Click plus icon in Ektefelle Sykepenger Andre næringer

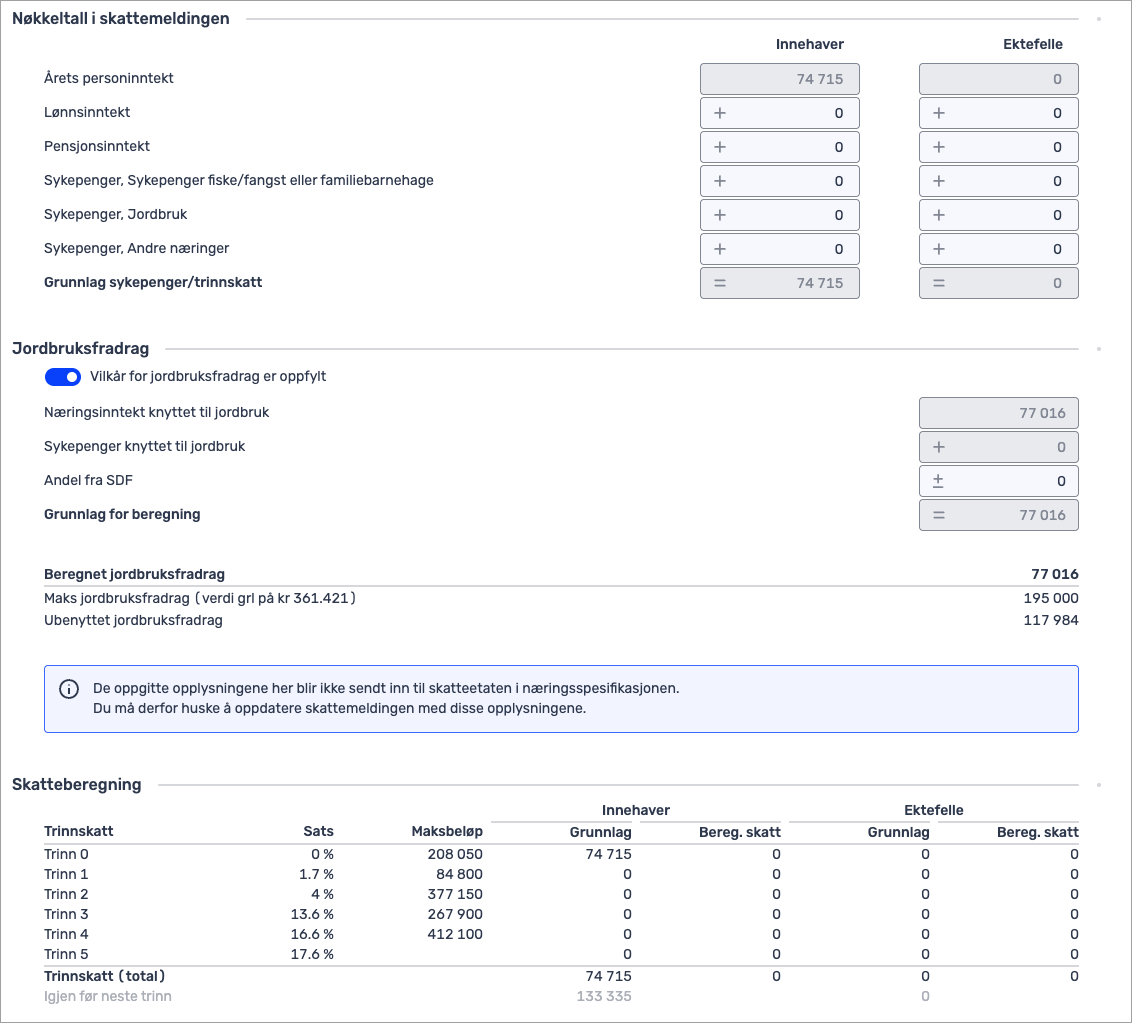click(x=938, y=249)
